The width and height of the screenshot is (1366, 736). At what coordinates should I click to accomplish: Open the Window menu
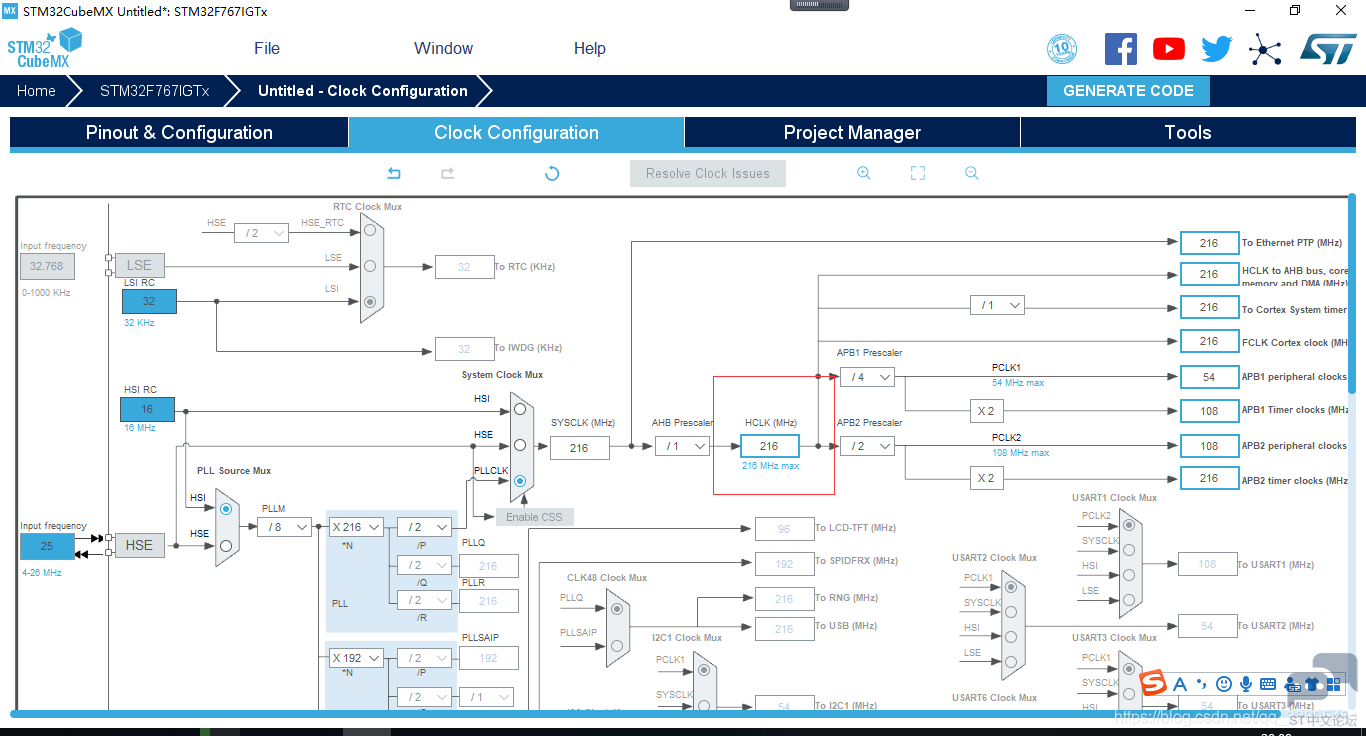[444, 48]
